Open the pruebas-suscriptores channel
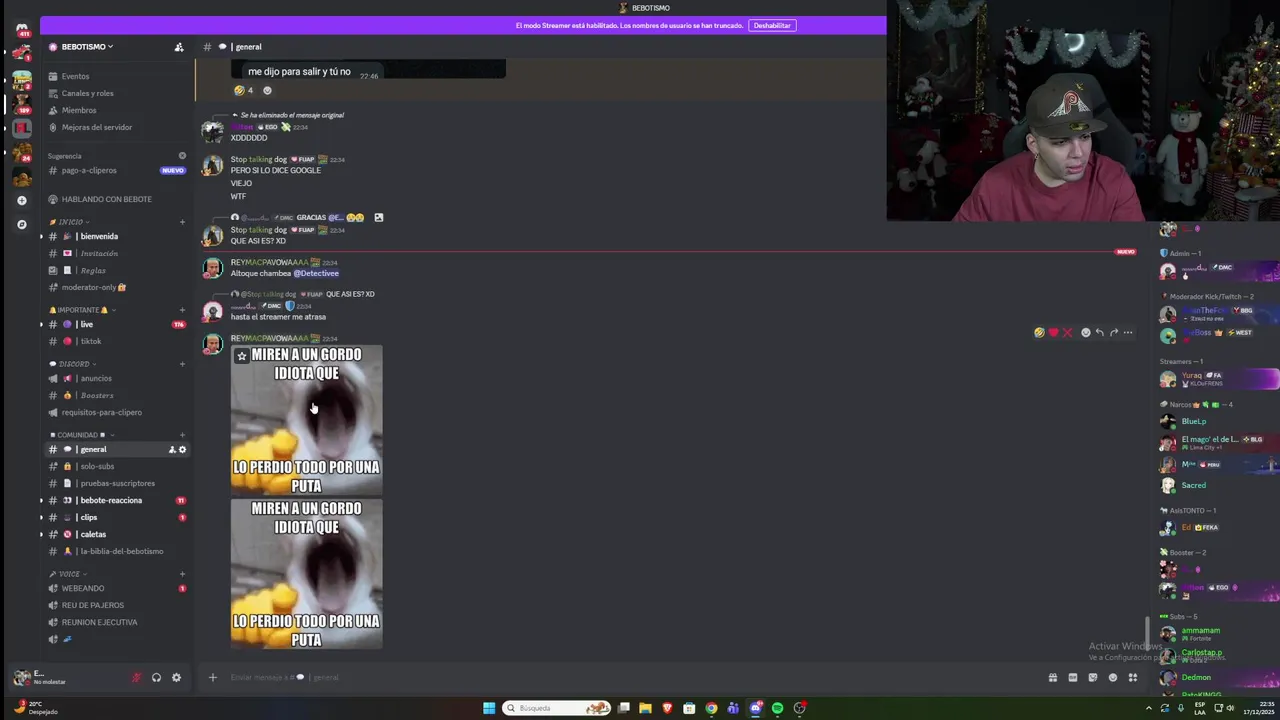This screenshot has width=1280, height=720. [x=117, y=483]
